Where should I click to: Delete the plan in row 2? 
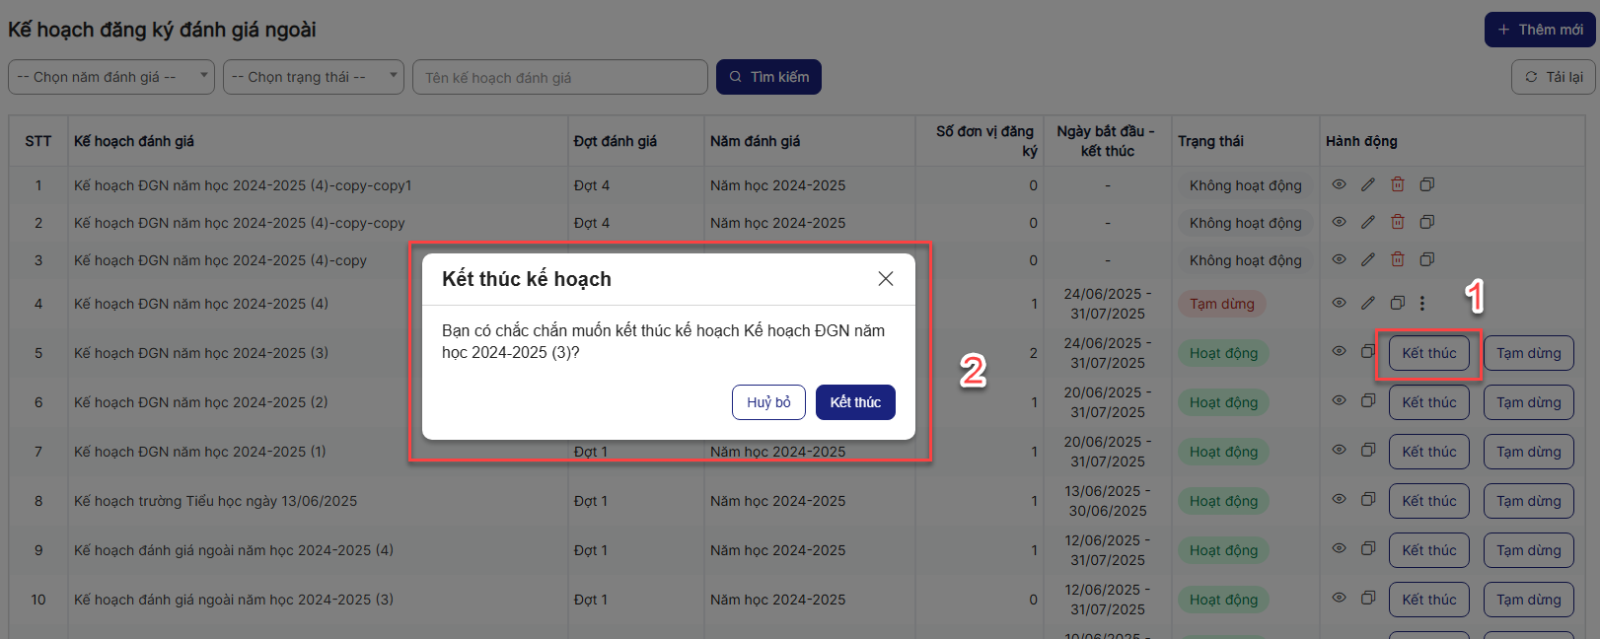(1398, 222)
